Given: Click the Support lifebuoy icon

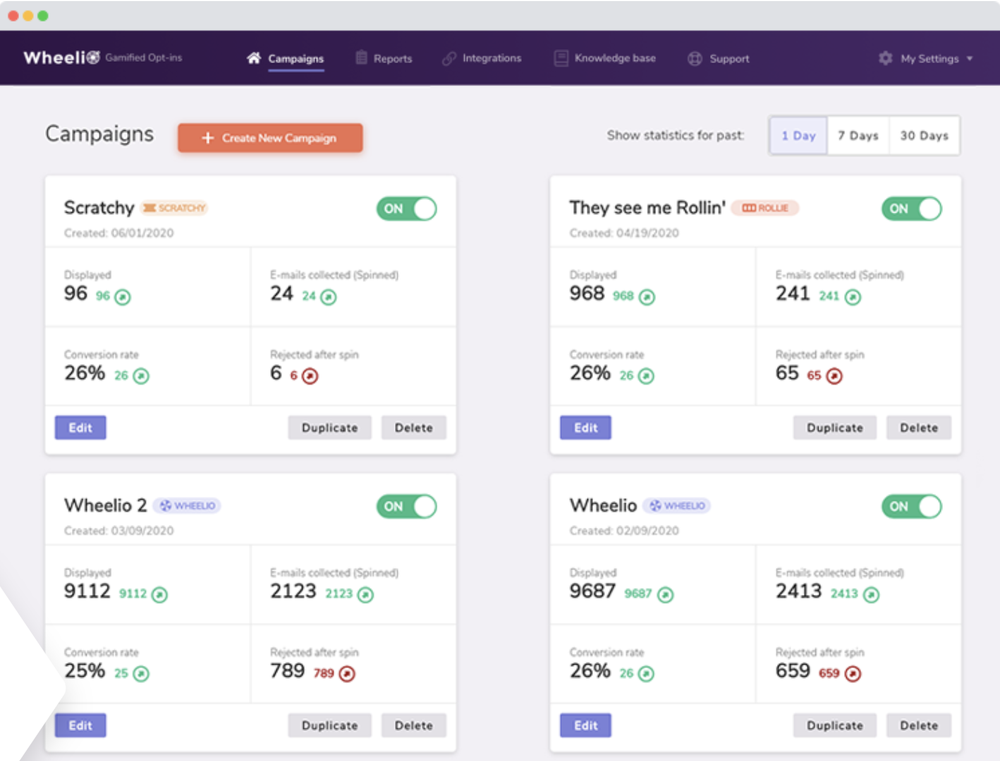Looking at the screenshot, I should pyautogui.click(x=695, y=58).
